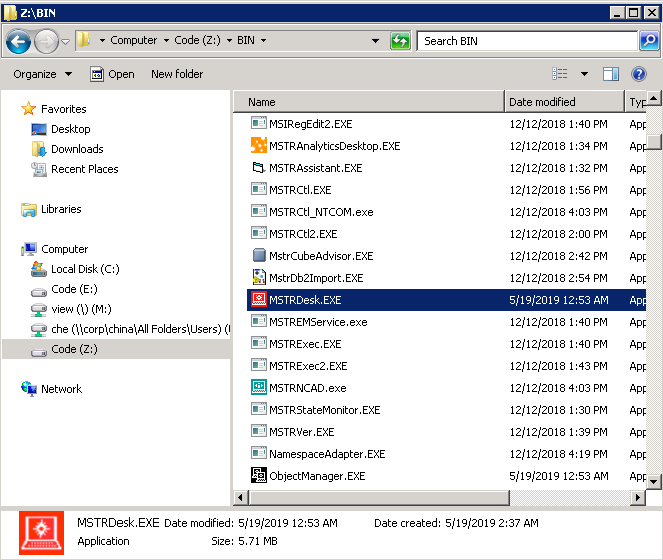The width and height of the screenshot is (663, 560).
Task: Click the large MSTRDesk thumbnail in details pane
Action: (x=41, y=533)
